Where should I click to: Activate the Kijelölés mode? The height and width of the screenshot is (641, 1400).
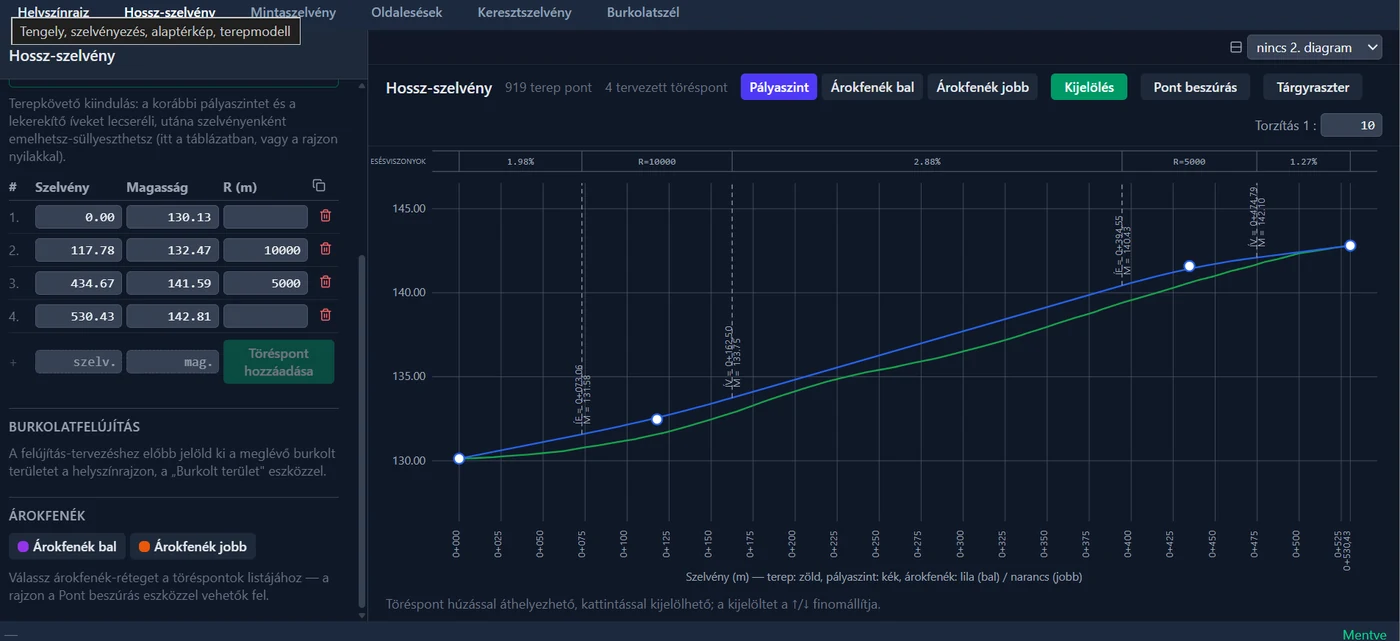[1089, 87]
